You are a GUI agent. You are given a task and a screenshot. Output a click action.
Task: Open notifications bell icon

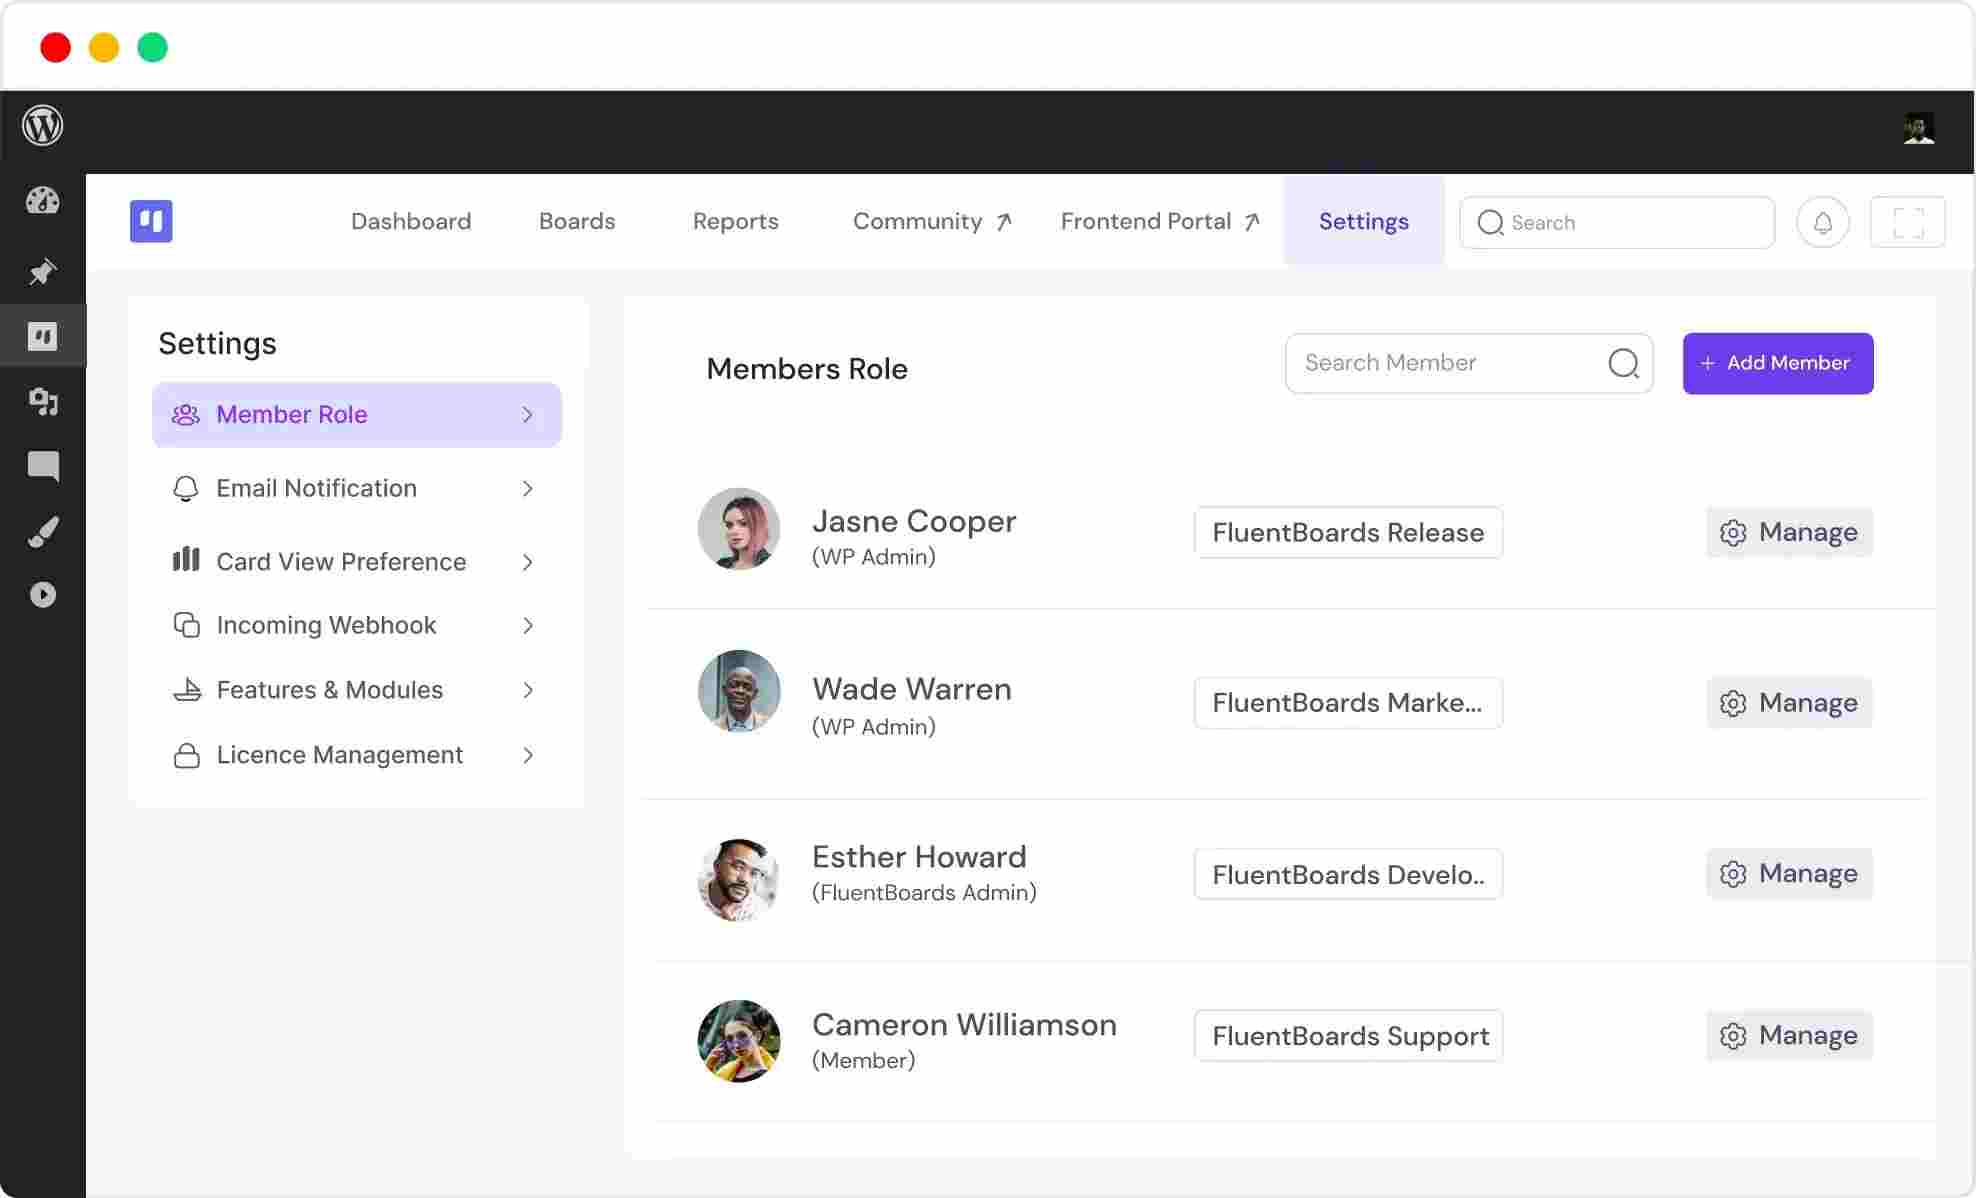(x=1823, y=222)
